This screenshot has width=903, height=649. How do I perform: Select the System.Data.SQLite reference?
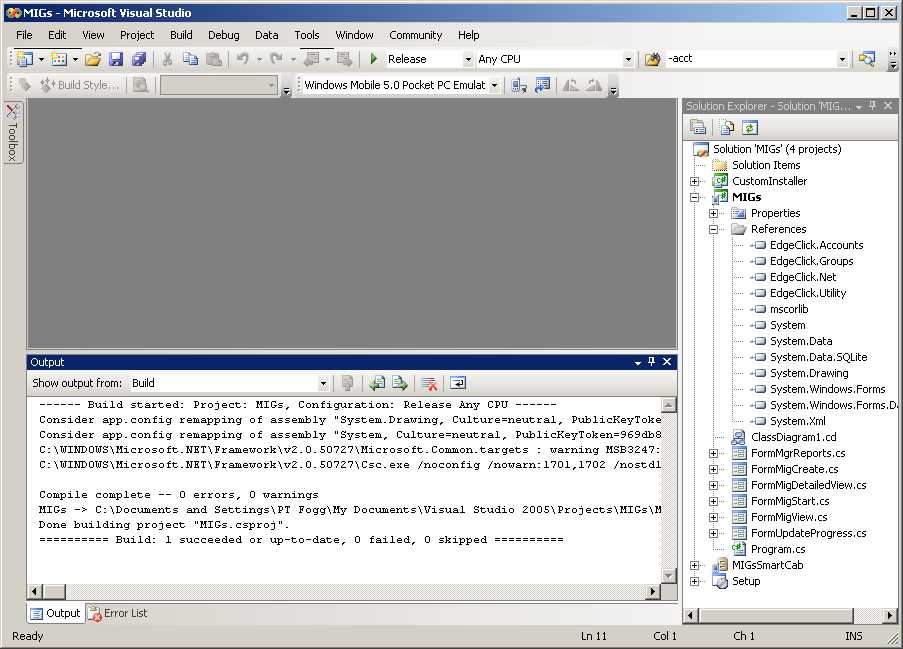click(x=818, y=357)
